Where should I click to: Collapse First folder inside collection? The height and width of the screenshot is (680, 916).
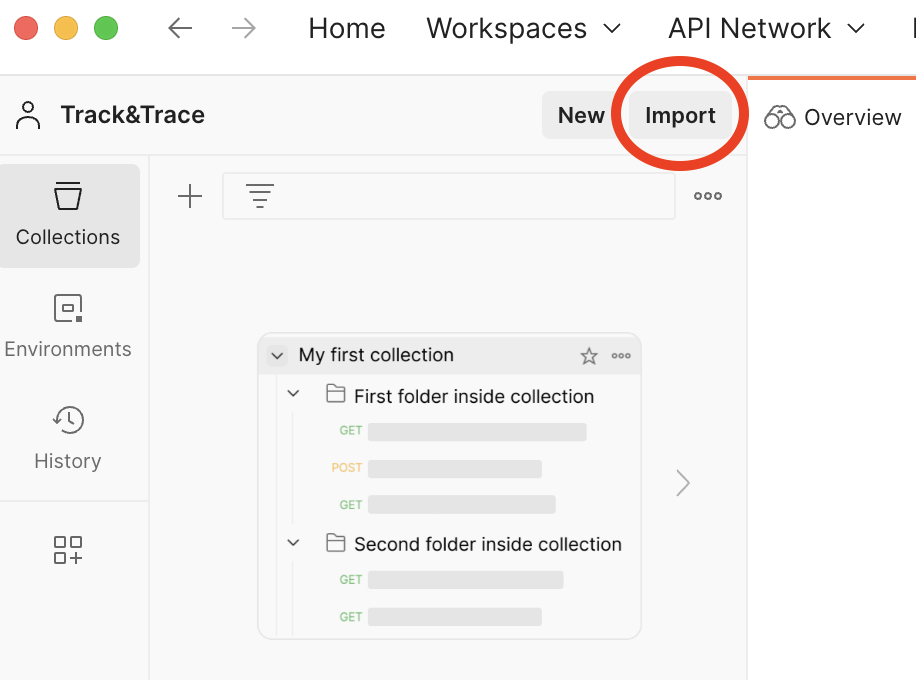(293, 394)
